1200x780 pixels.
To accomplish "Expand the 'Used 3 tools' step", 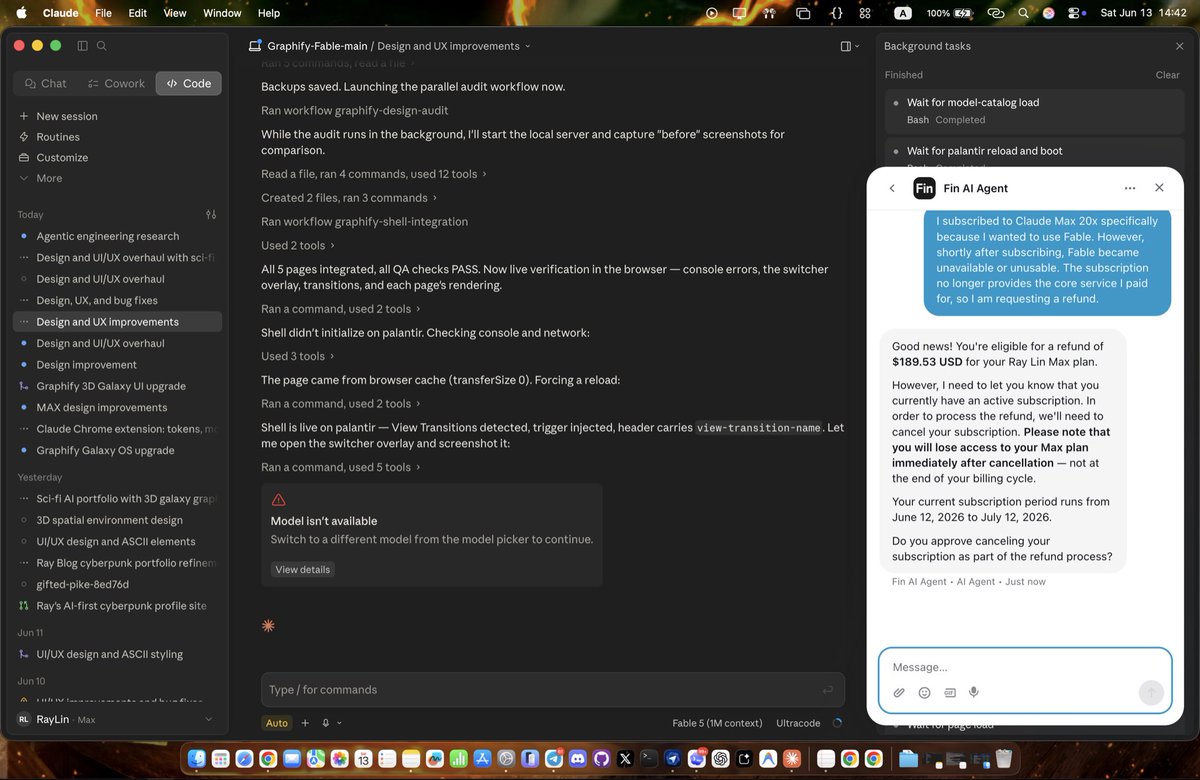I will [298, 356].
